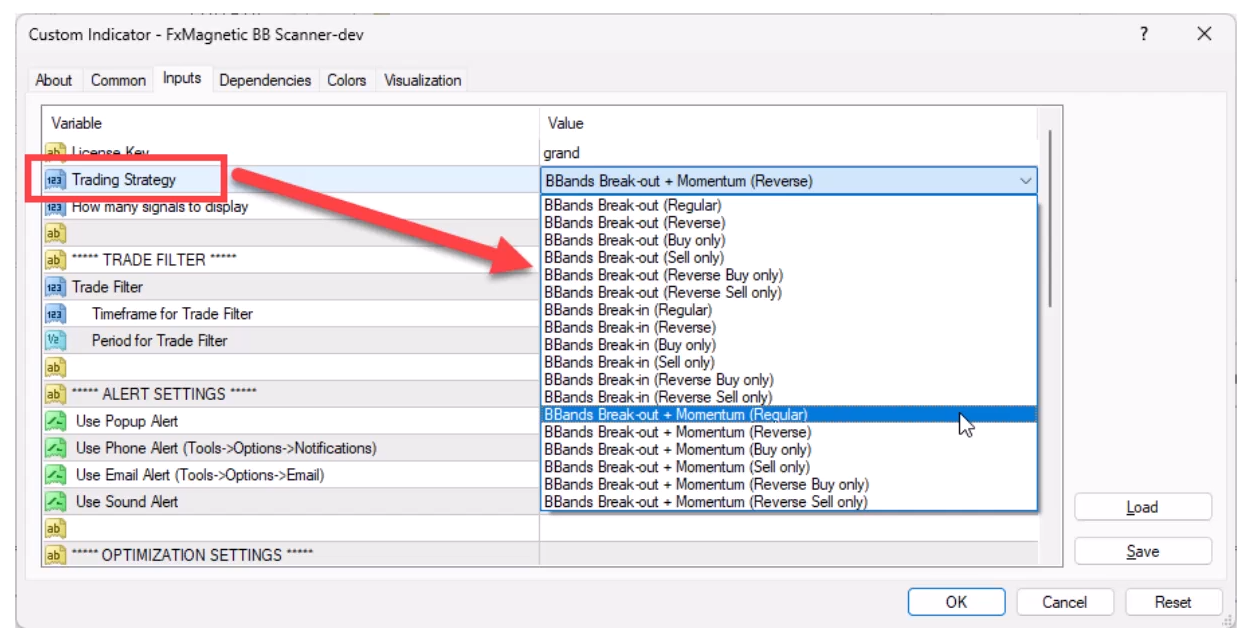Pick BBands Break-out (Reverse Sell only)
The image size is (1251, 642).
pos(789,293)
